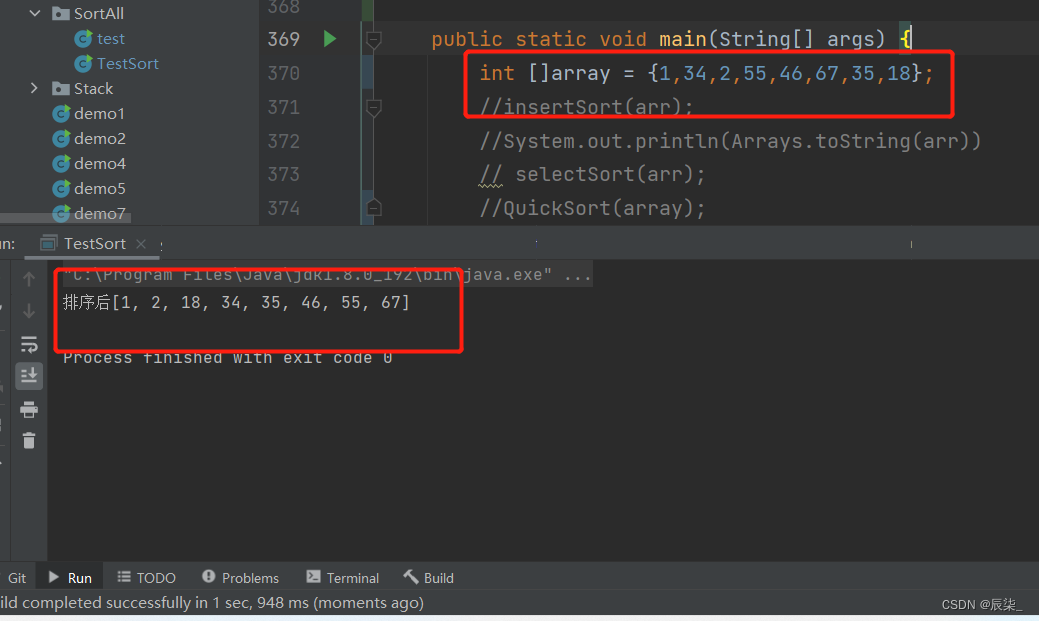Open the test class file

(111, 38)
